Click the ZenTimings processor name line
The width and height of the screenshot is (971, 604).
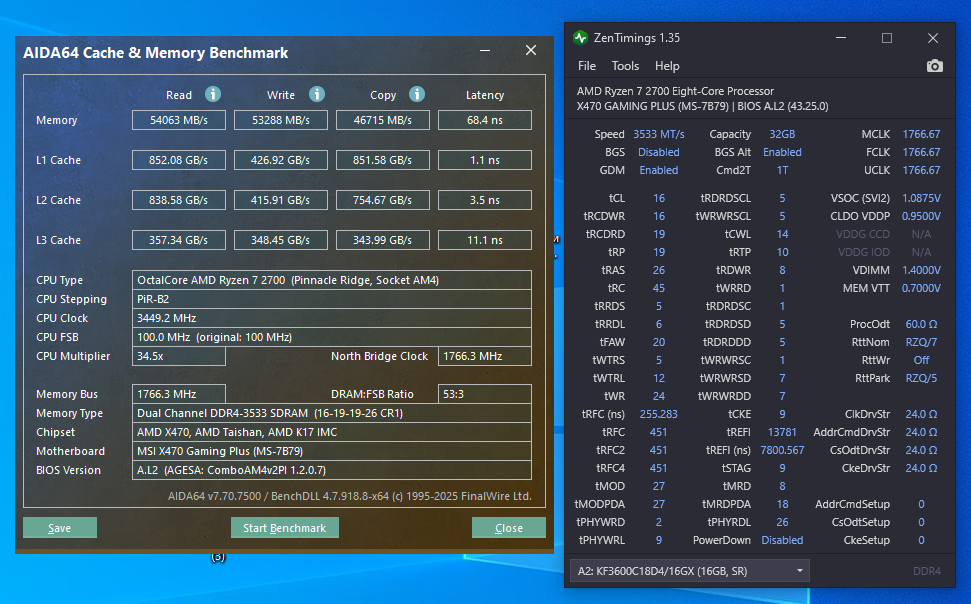675,91
